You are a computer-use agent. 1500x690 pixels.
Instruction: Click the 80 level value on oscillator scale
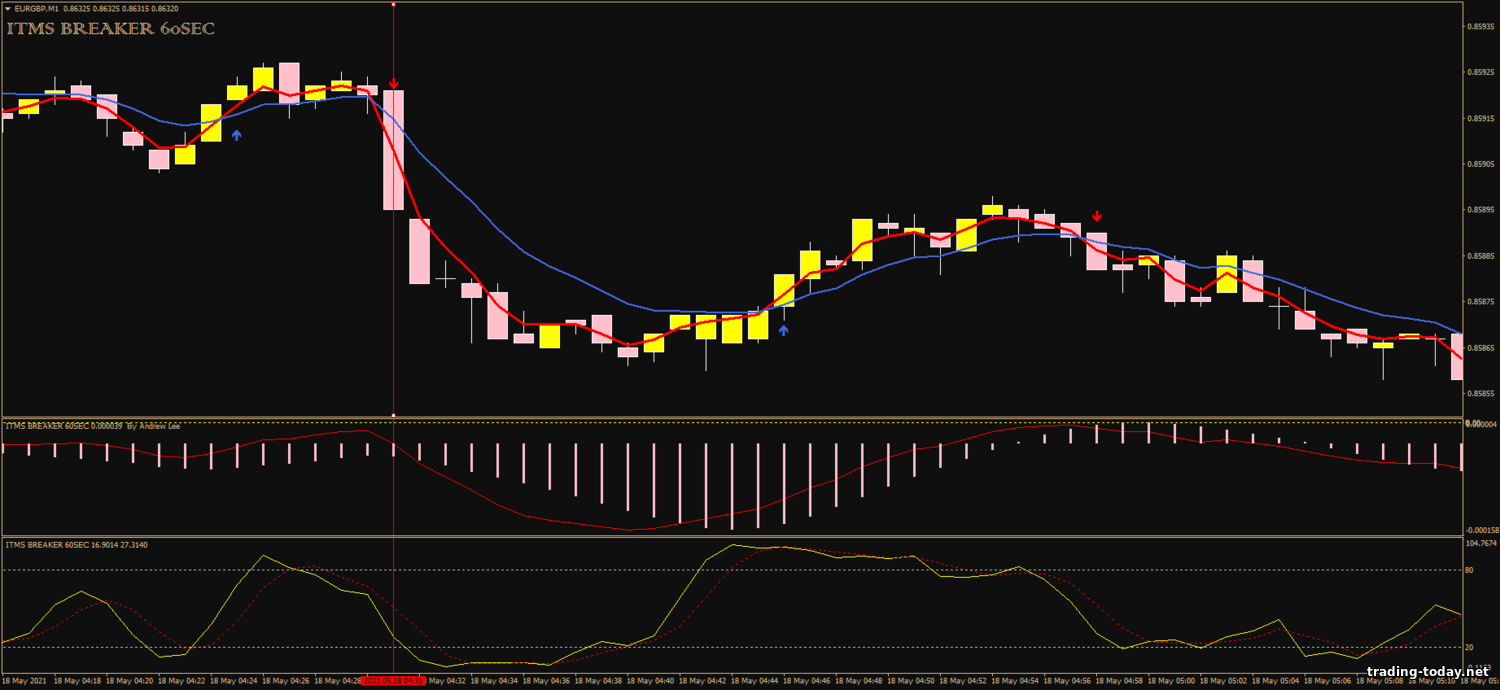click(1470, 571)
